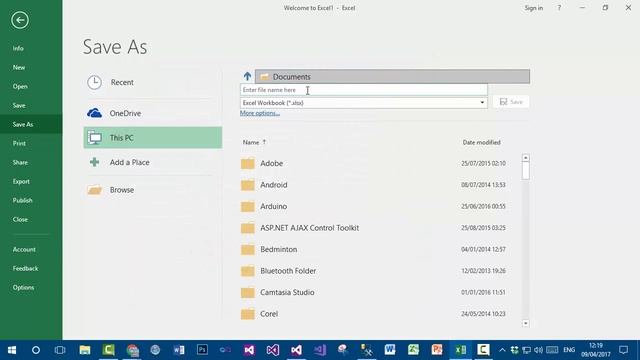This screenshot has height=360, width=640.
Task: Open the Windows Start menu
Action: pyautogui.click(x=12, y=350)
